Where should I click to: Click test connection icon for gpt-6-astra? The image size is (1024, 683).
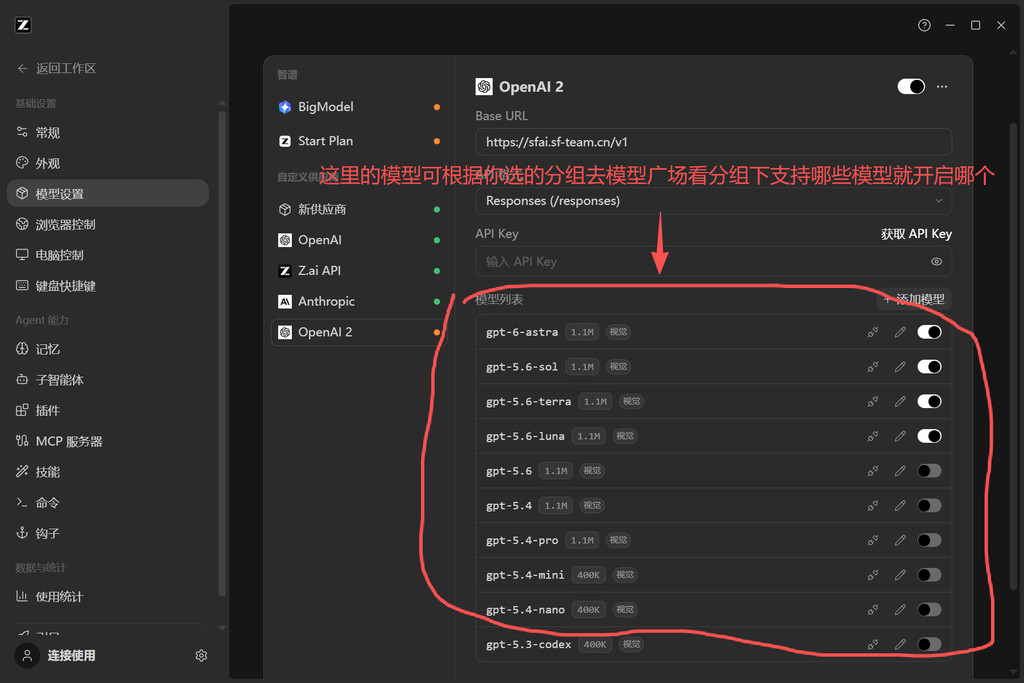coord(872,332)
